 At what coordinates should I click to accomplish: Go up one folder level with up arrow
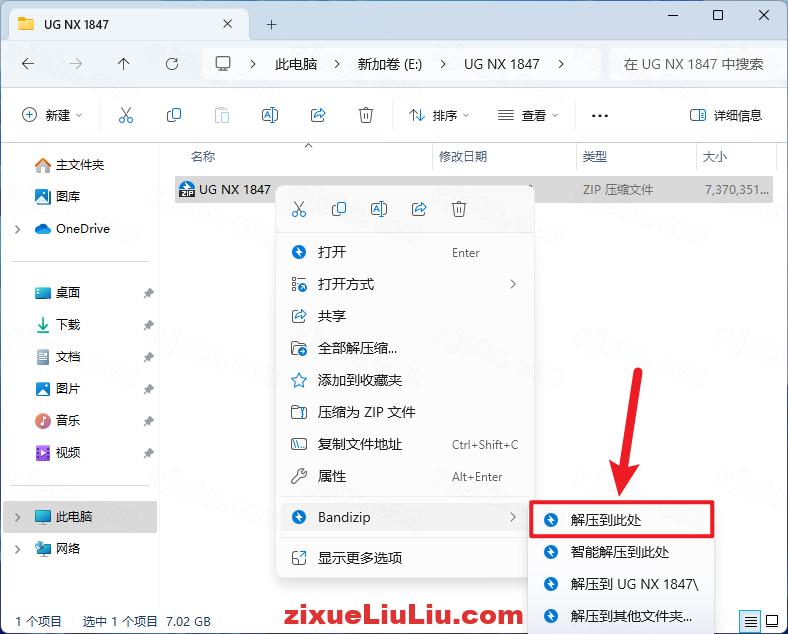pyautogui.click(x=124, y=64)
